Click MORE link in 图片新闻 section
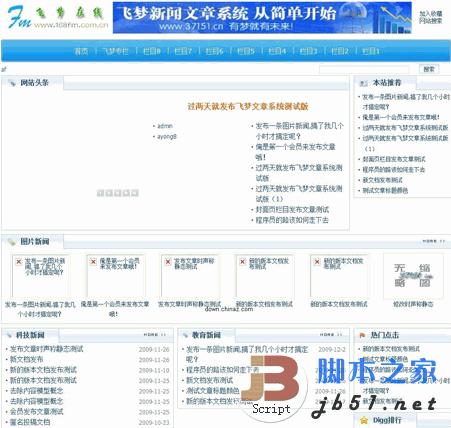The height and width of the screenshot is (428, 451). pos(434,241)
